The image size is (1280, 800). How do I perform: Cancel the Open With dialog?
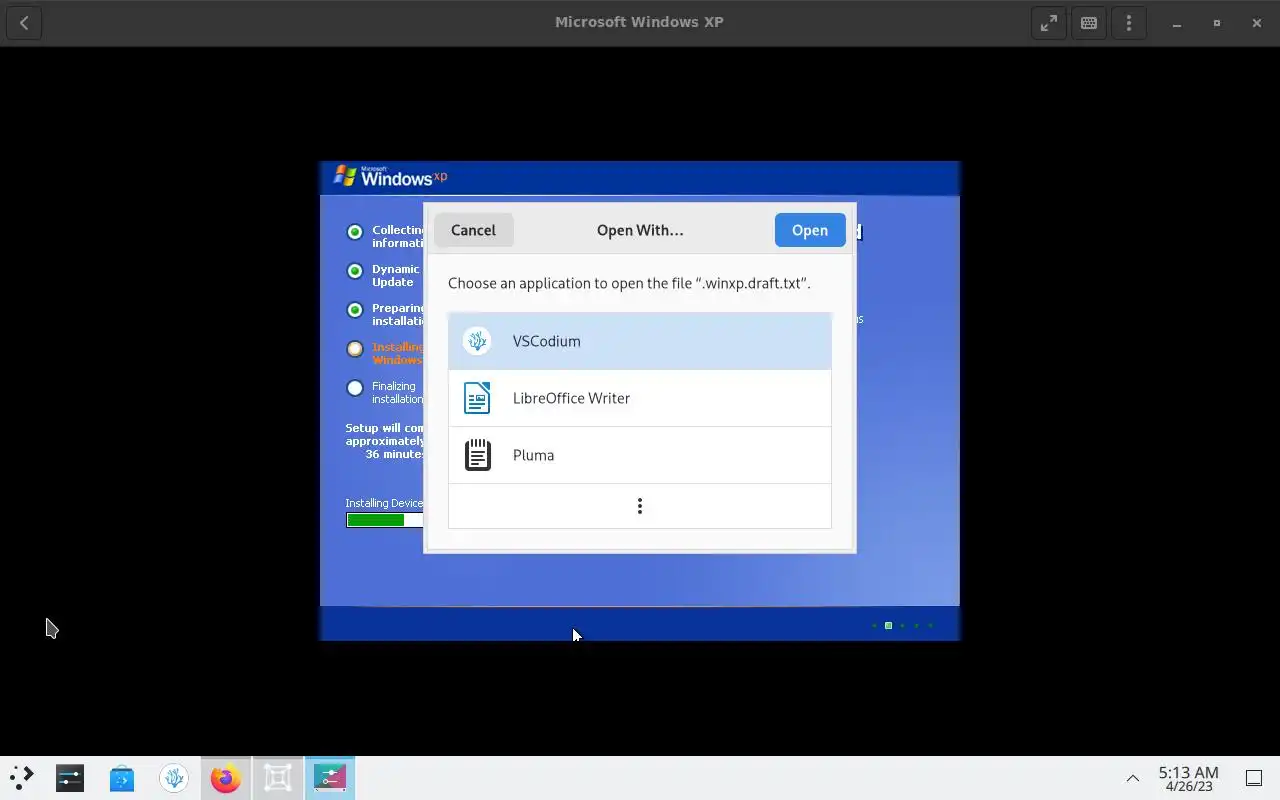(473, 230)
